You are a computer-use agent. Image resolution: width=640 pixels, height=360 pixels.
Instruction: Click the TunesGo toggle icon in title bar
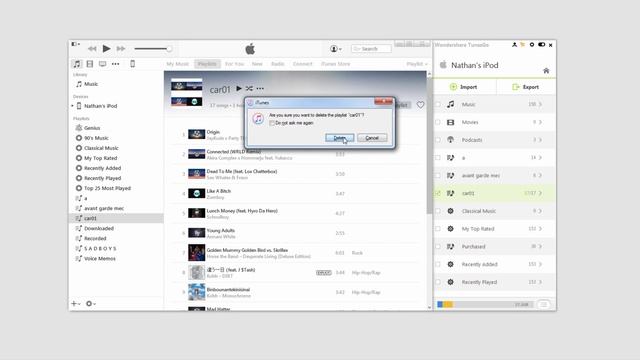pyautogui.click(x=541, y=45)
